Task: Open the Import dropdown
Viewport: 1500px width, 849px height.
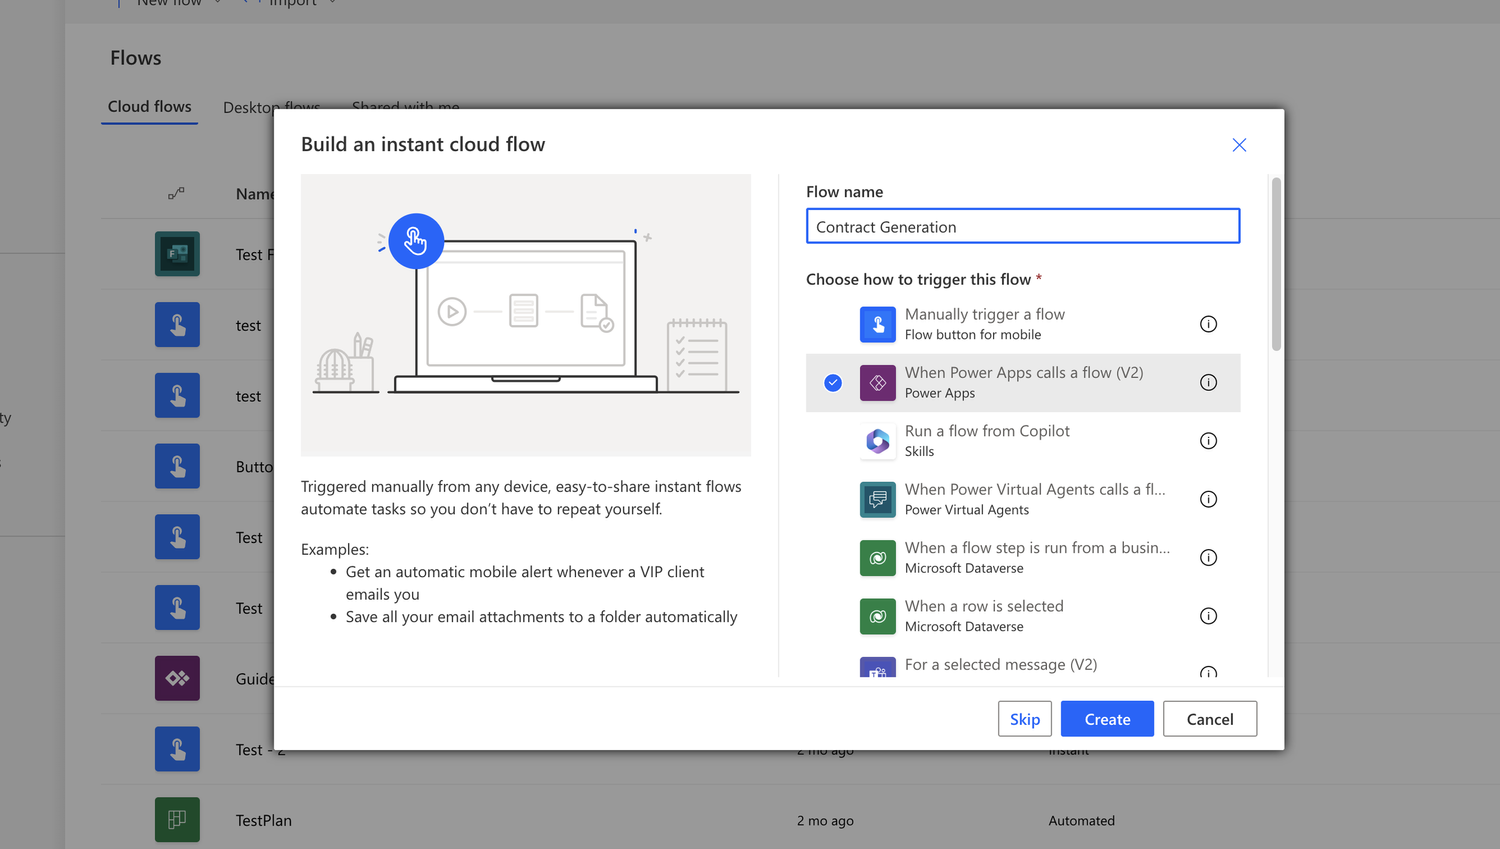Action: [332, 4]
